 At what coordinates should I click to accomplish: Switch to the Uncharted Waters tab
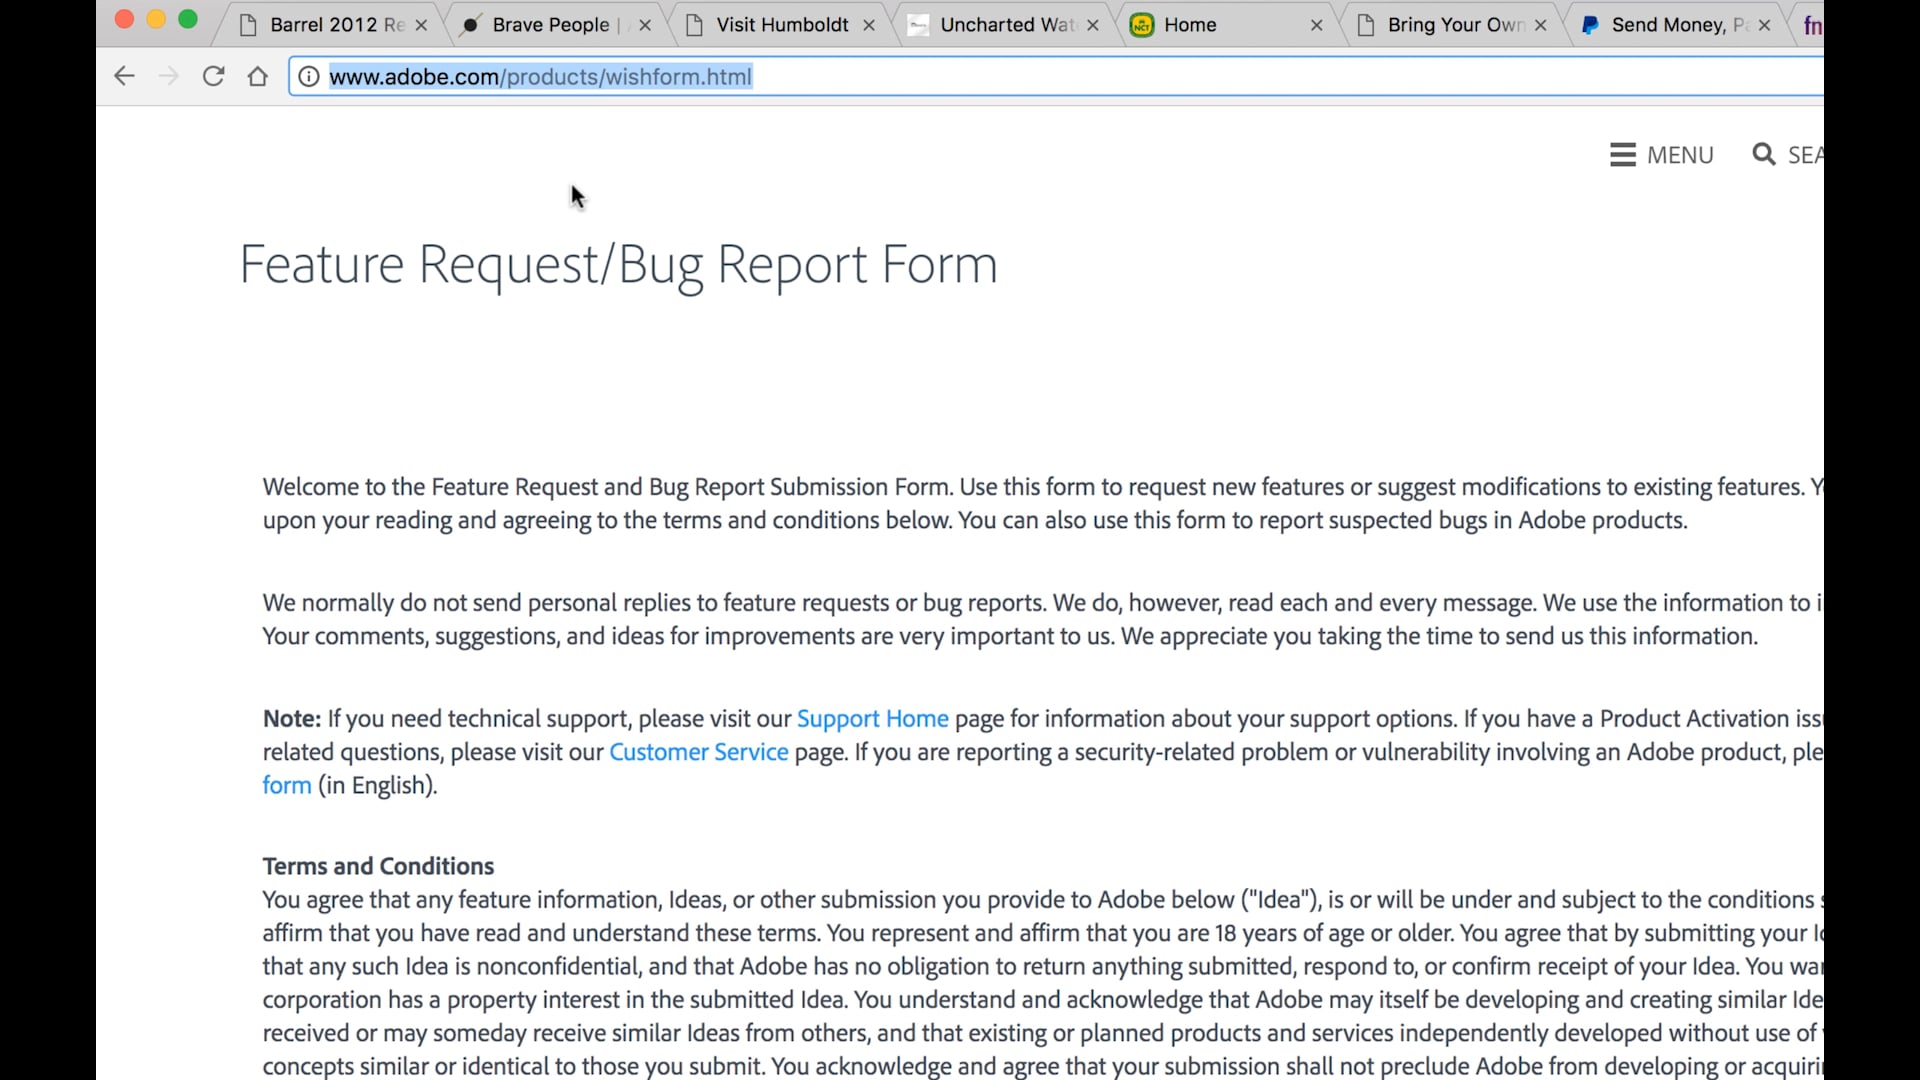[x=1004, y=25]
